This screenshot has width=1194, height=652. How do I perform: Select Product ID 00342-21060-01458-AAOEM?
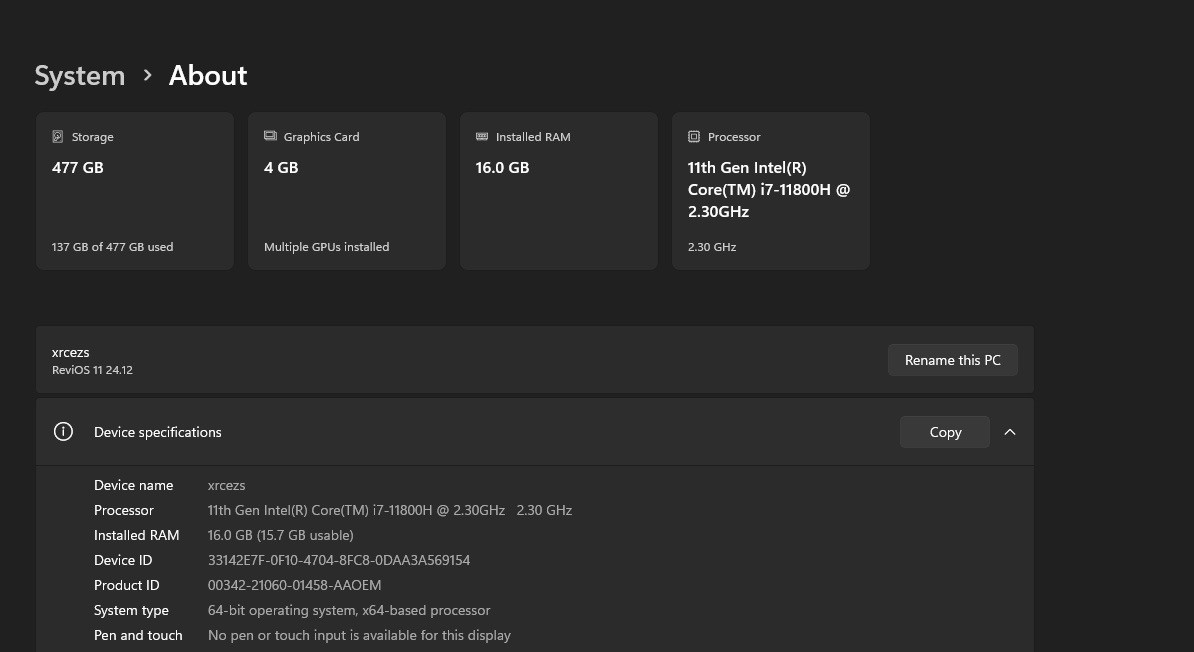[295, 585]
